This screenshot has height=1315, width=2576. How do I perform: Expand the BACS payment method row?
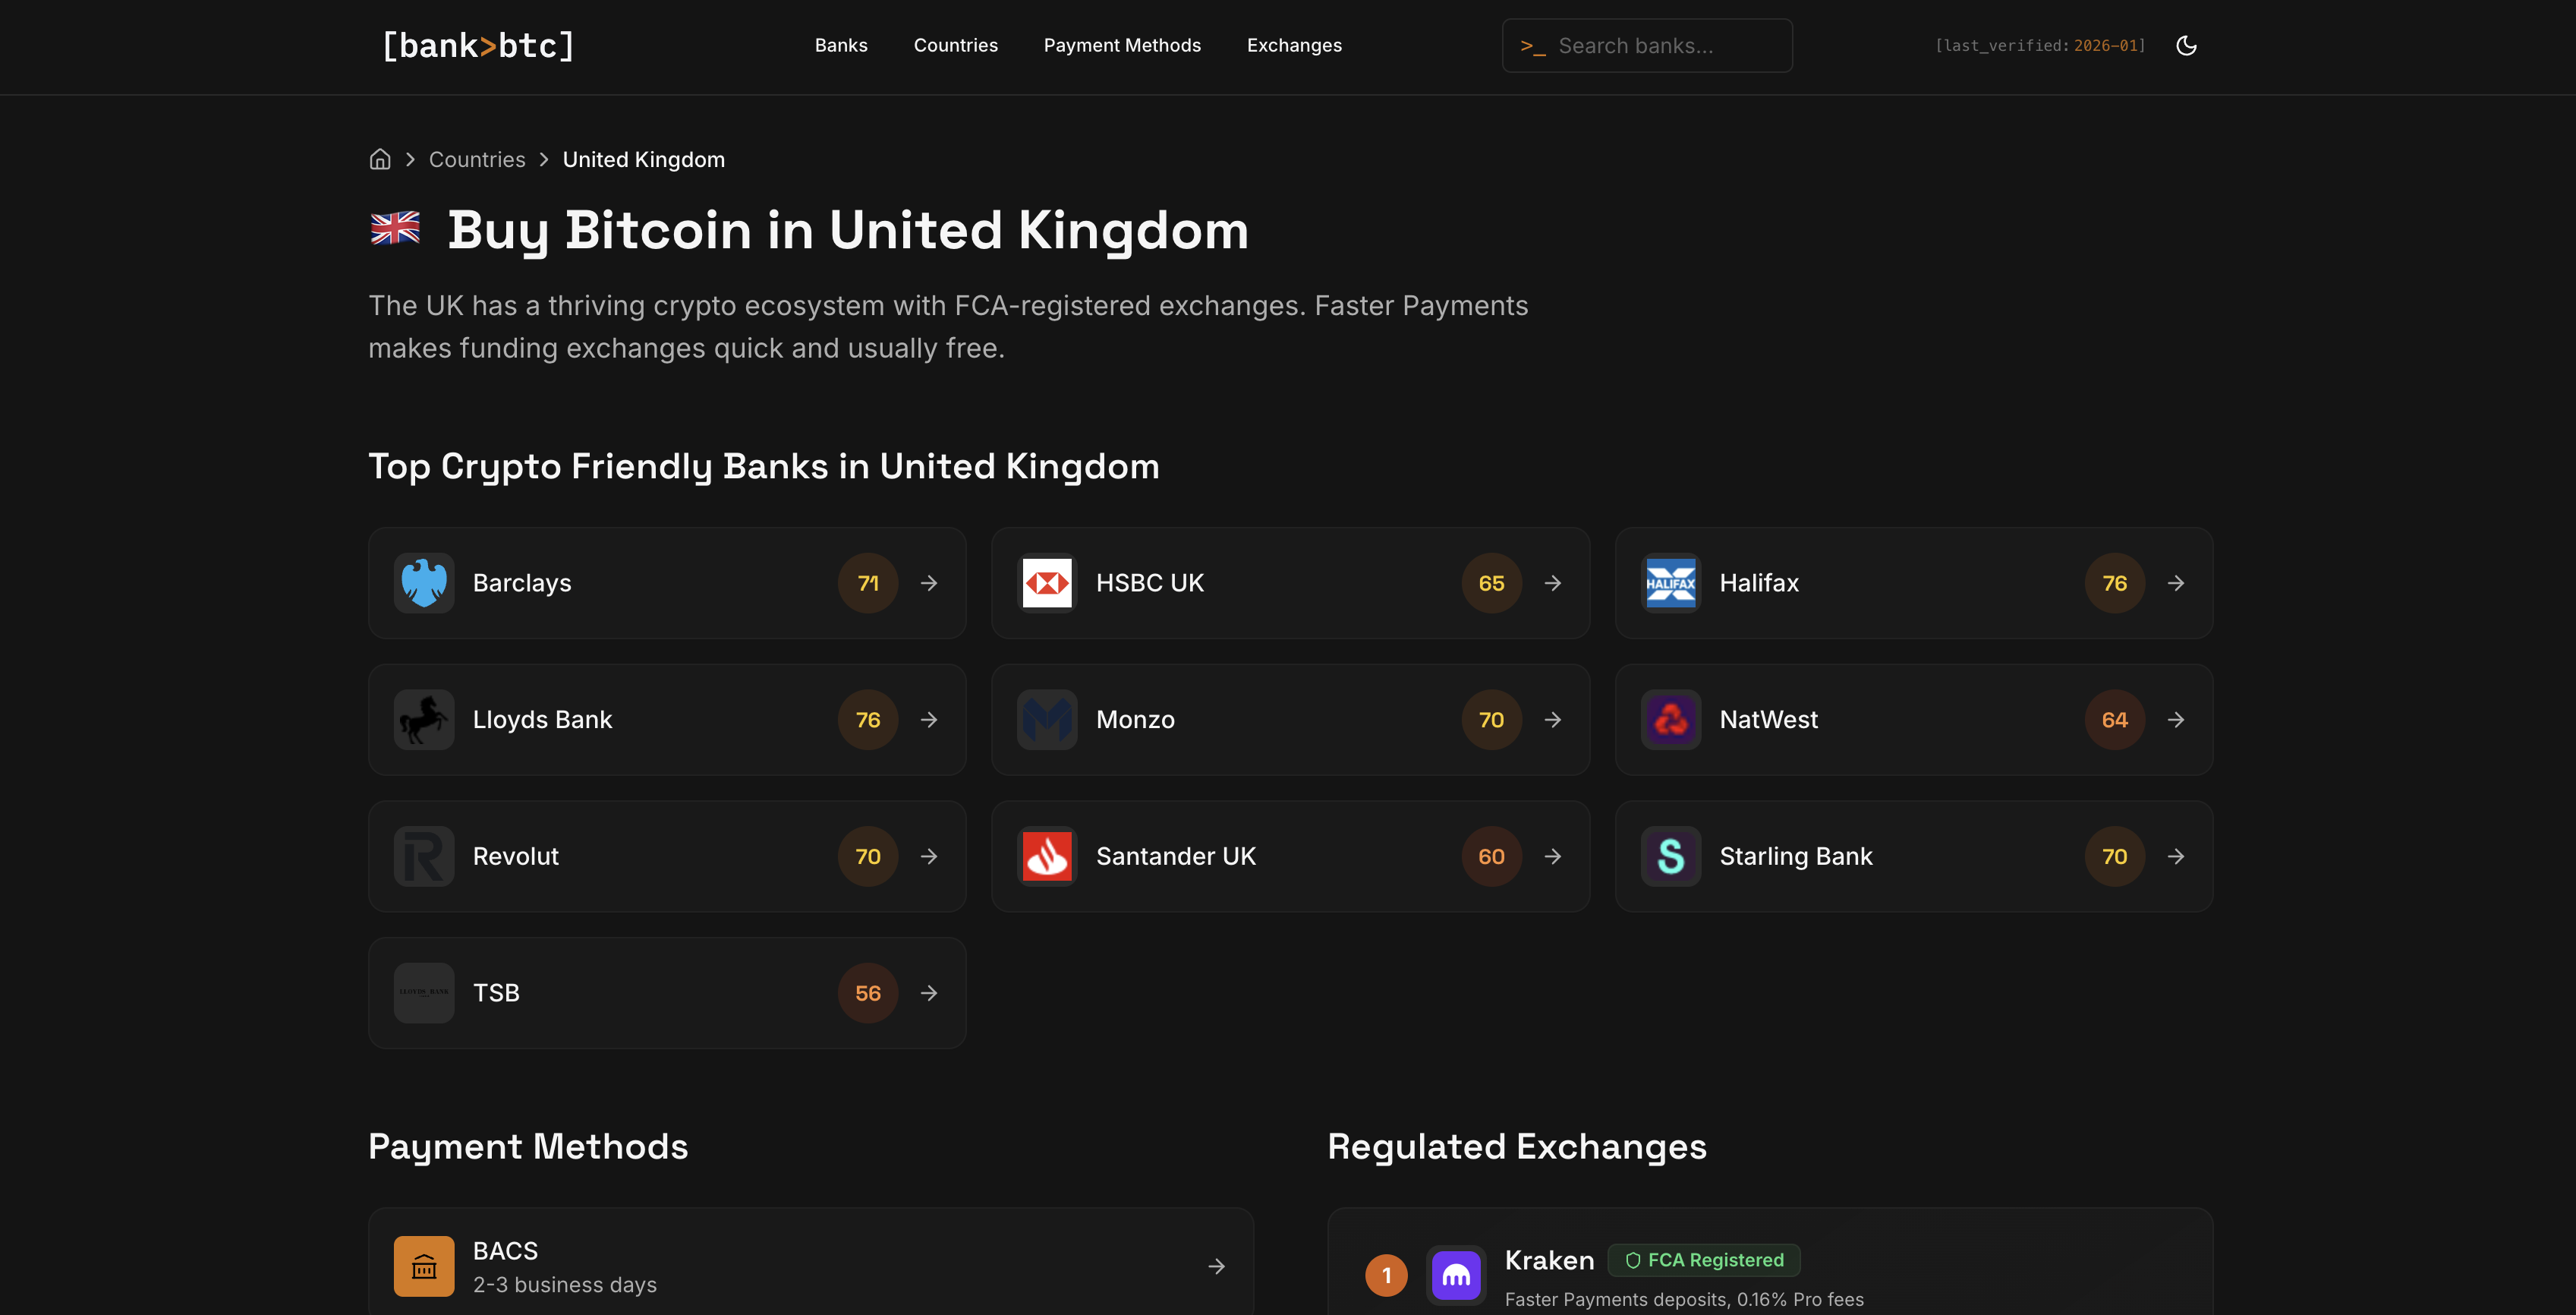point(1216,1266)
